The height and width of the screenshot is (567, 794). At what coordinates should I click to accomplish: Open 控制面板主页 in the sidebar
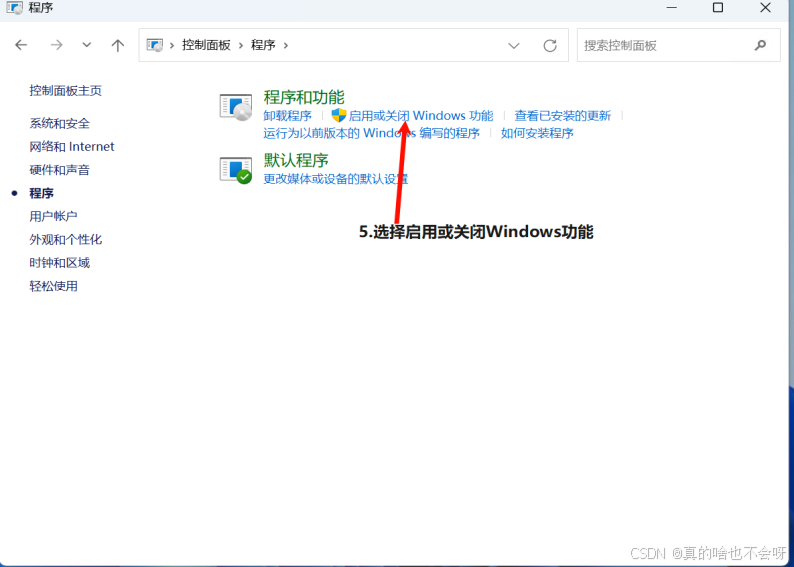(x=65, y=91)
